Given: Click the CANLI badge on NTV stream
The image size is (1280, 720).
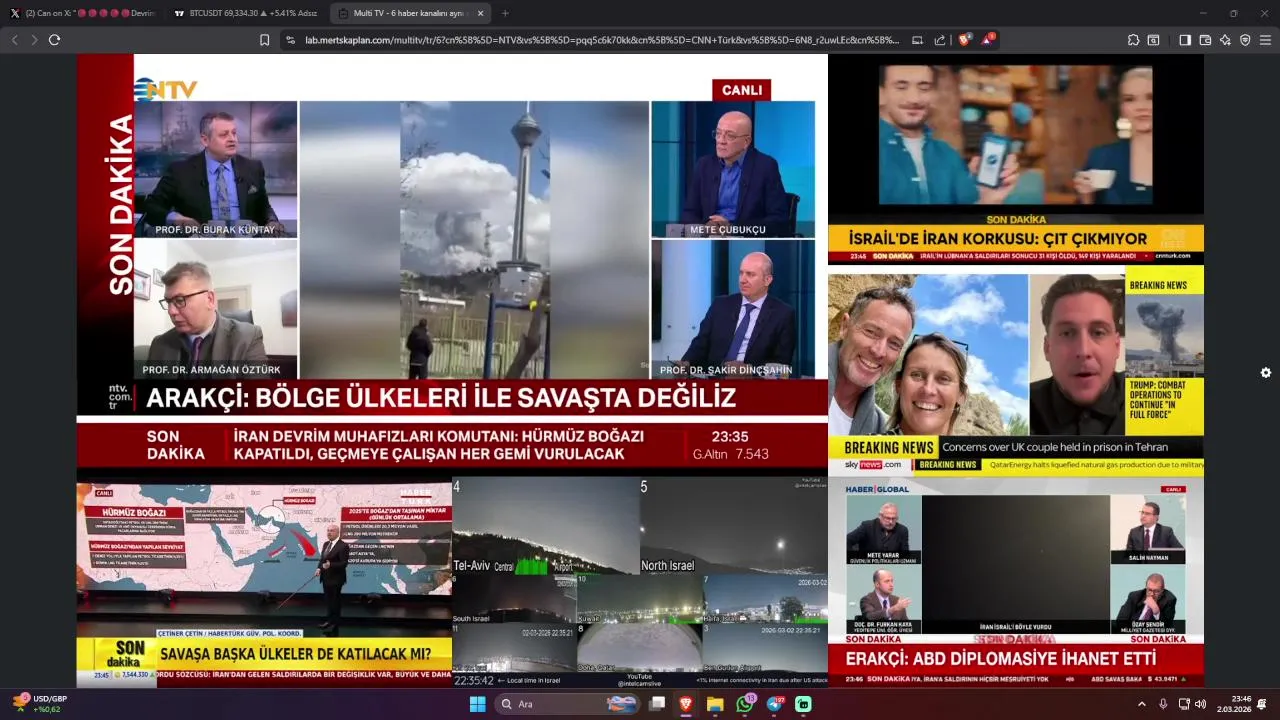Looking at the screenshot, I should (x=741, y=90).
